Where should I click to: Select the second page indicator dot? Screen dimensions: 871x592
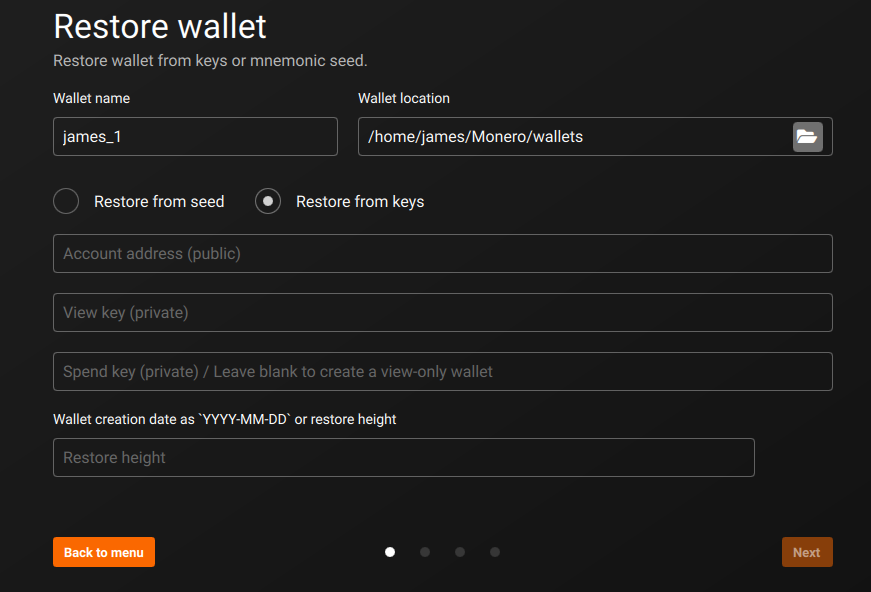coord(425,552)
